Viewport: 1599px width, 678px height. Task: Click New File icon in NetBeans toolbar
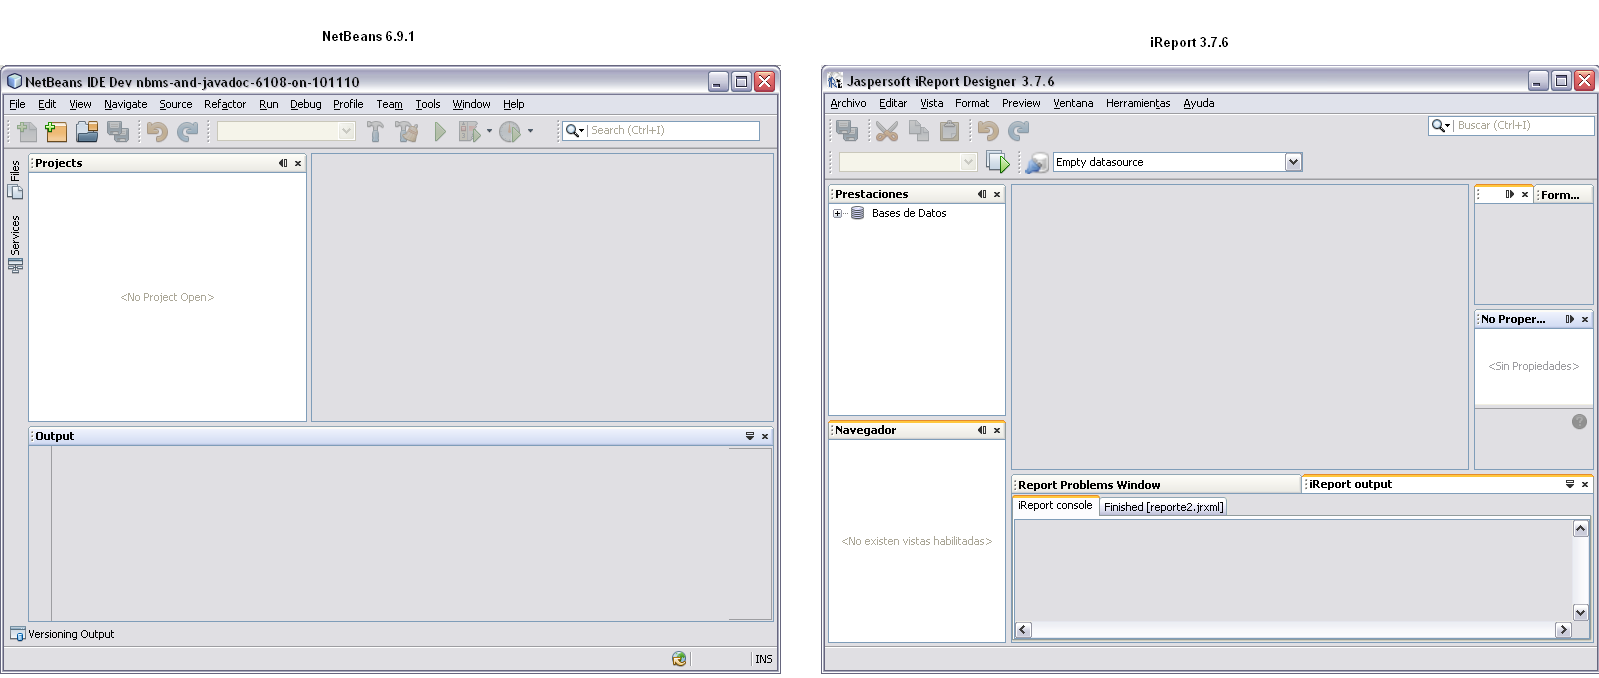pyautogui.click(x=27, y=131)
